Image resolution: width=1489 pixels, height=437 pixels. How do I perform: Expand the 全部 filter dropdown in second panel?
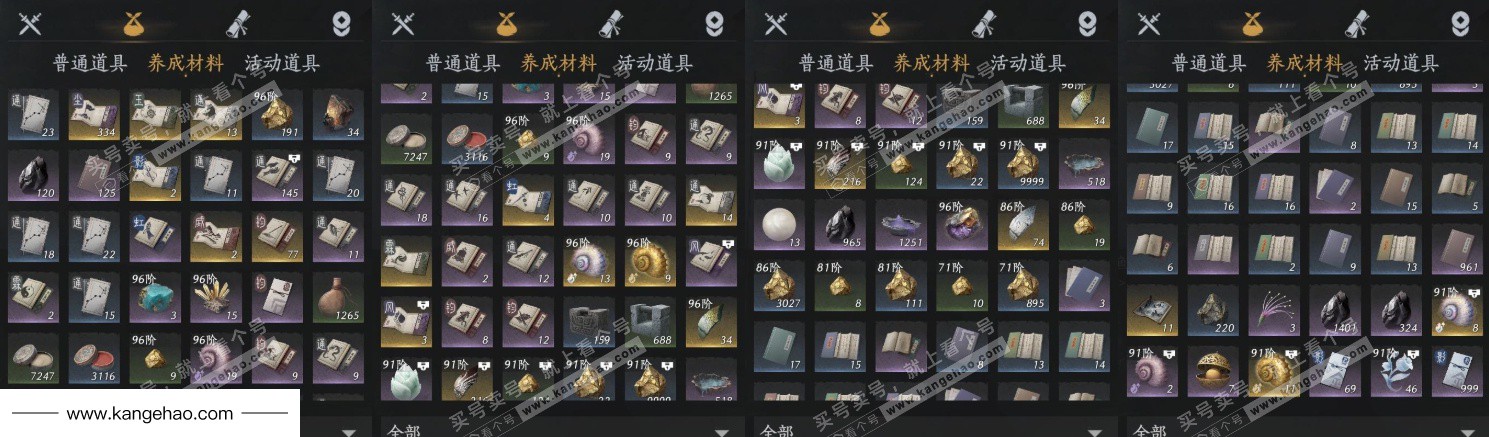tap(559, 430)
